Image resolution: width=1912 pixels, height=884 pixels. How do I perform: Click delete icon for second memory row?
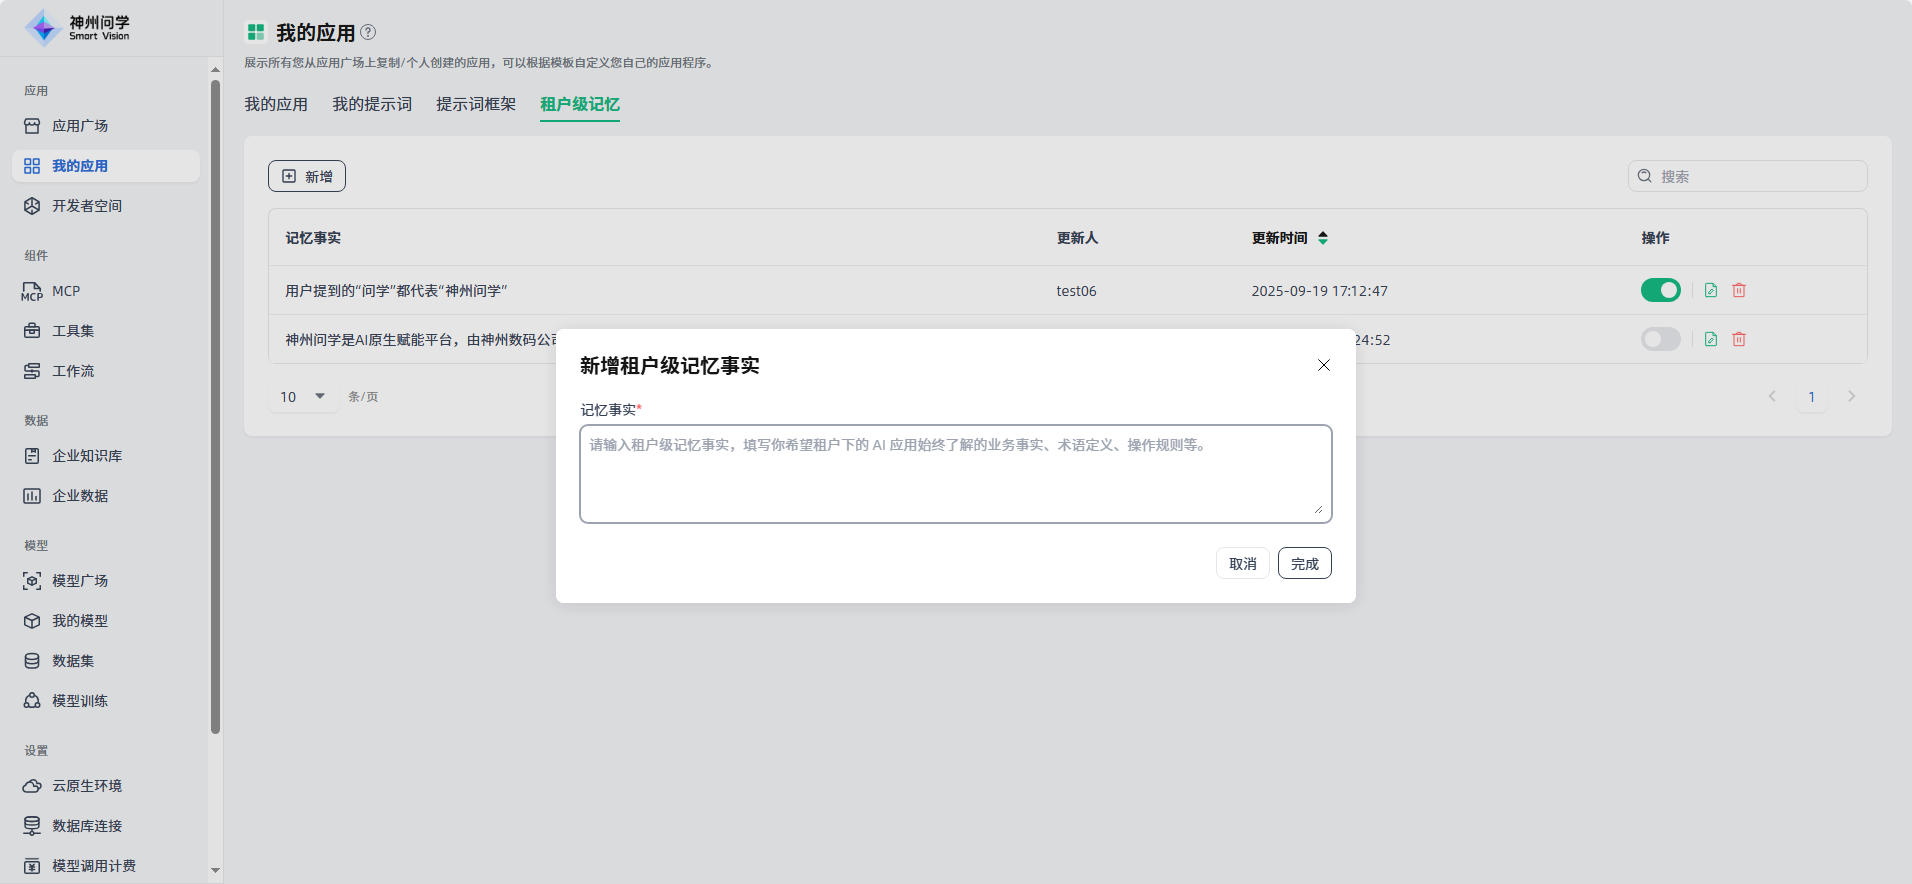(x=1739, y=339)
